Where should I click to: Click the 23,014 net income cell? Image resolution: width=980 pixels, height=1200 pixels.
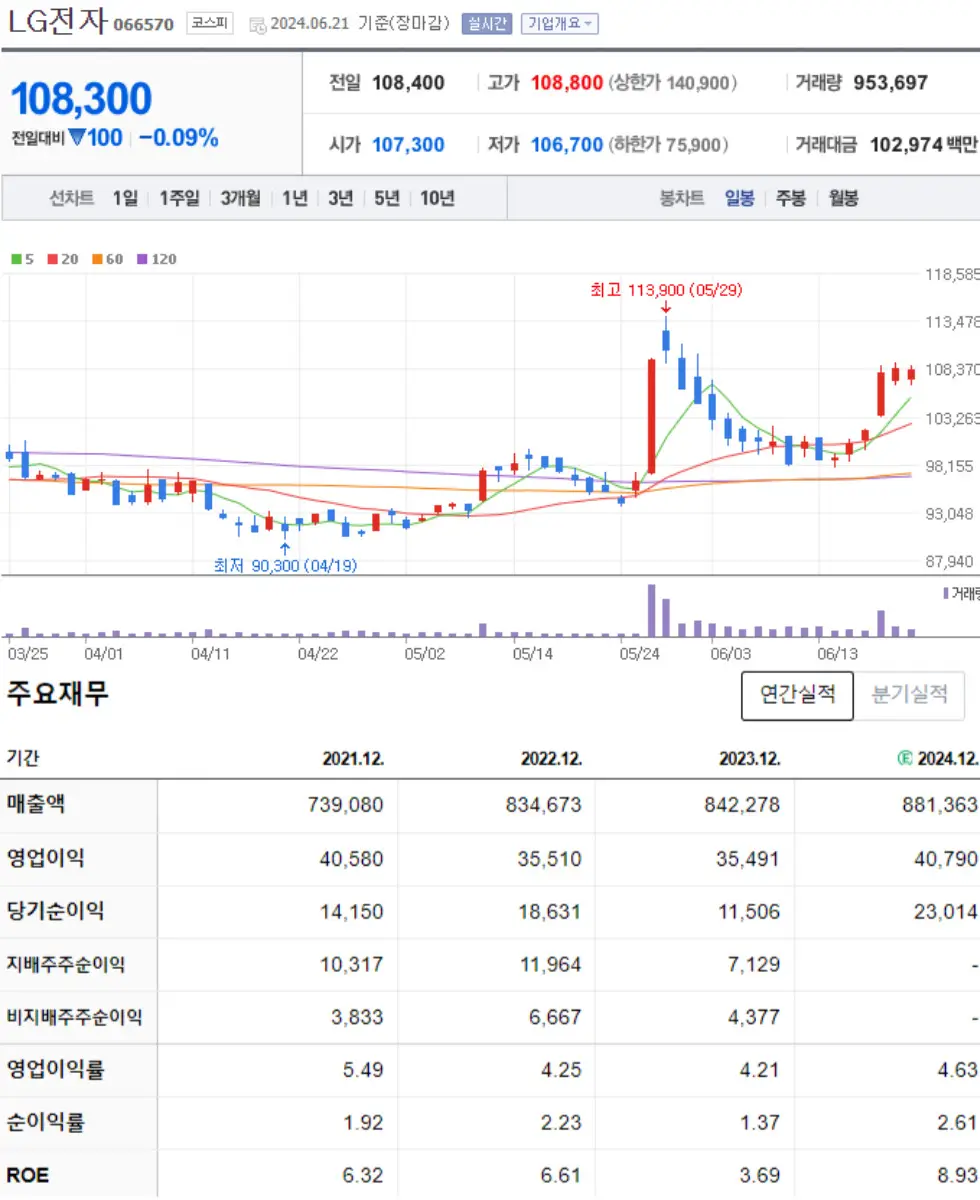coord(948,911)
